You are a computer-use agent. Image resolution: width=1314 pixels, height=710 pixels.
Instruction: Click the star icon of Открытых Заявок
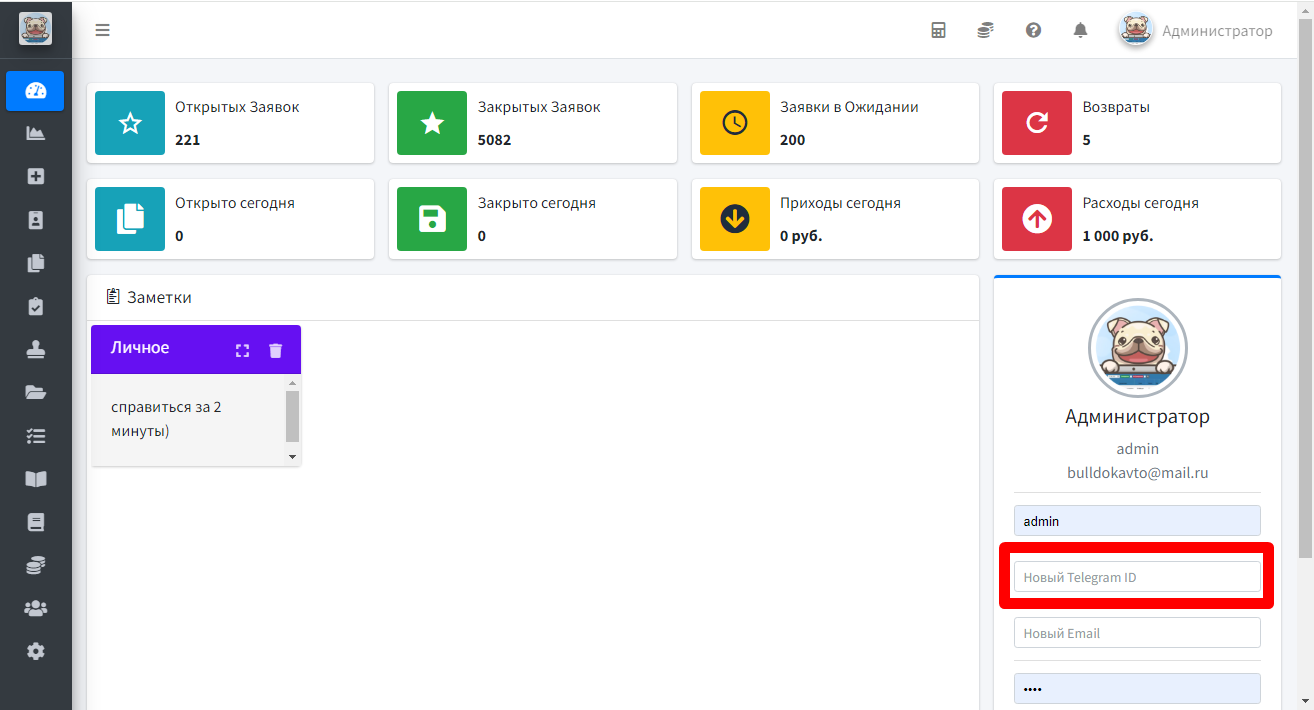click(130, 123)
